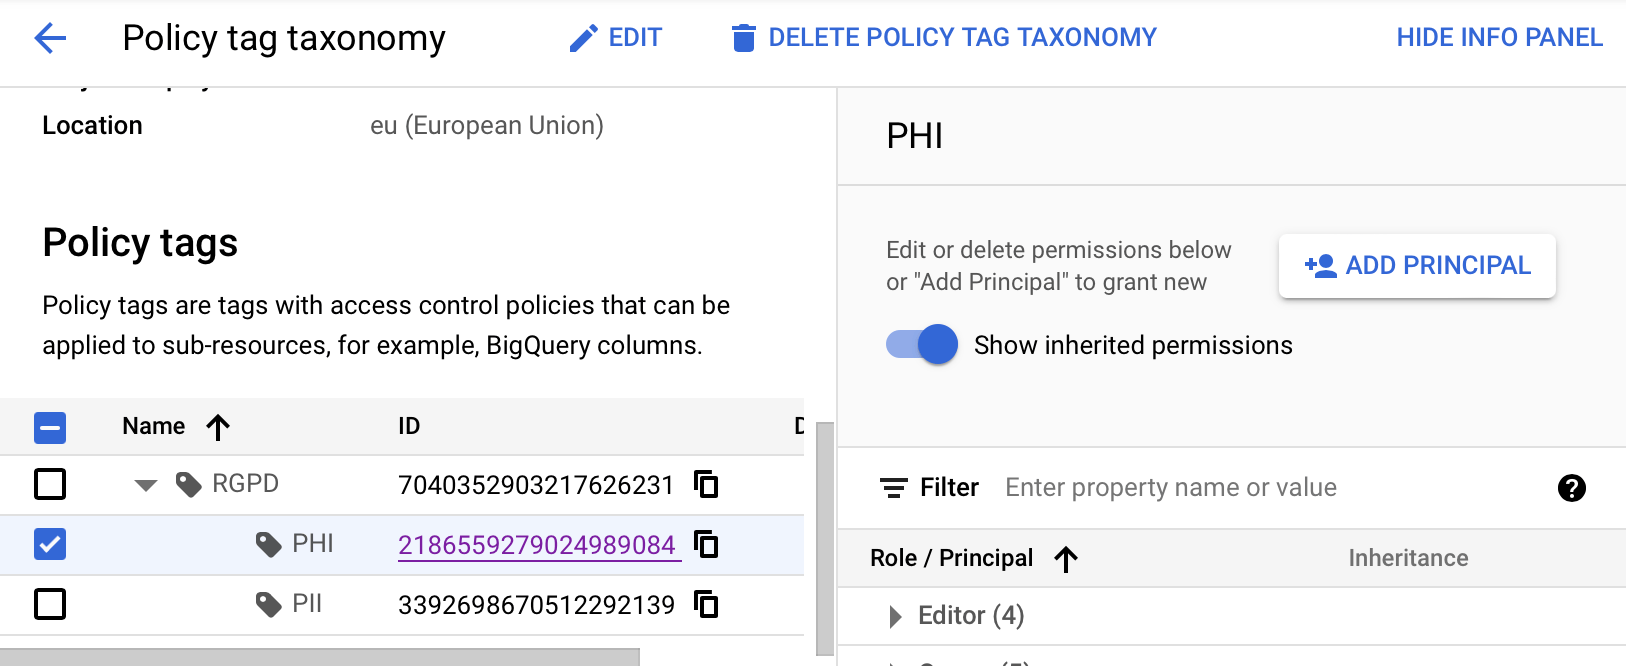Click the Add Principal button

pos(1417,266)
